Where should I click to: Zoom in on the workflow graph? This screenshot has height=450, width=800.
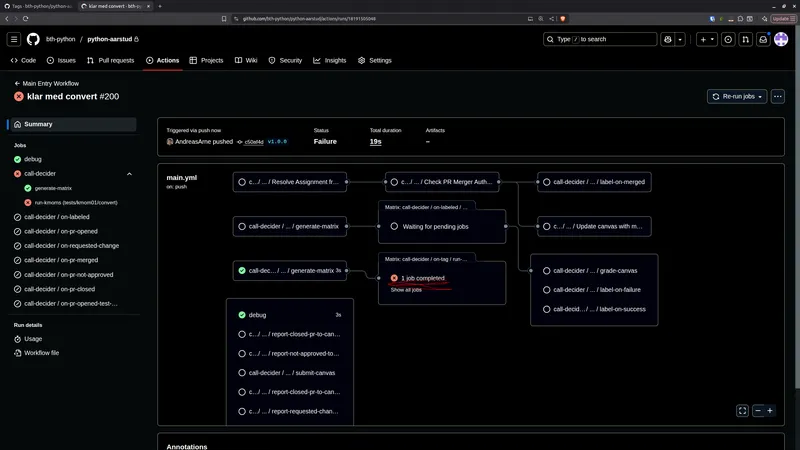(770, 411)
